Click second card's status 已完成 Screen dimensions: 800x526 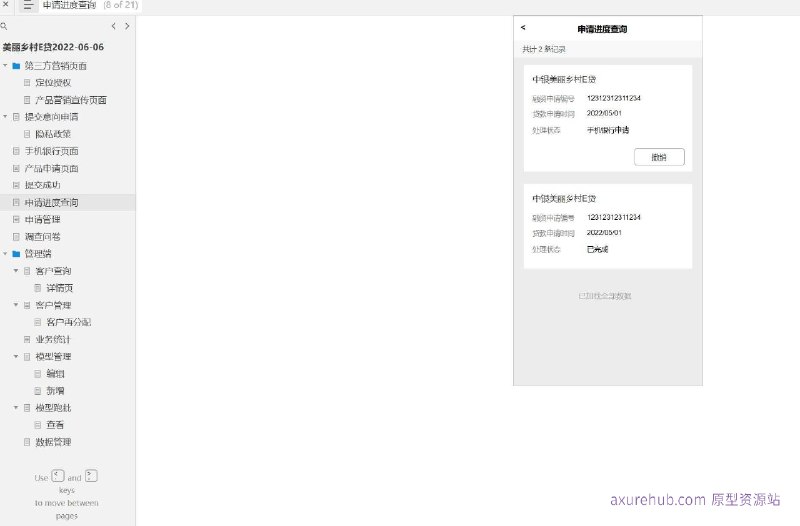pyautogui.click(x=597, y=249)
